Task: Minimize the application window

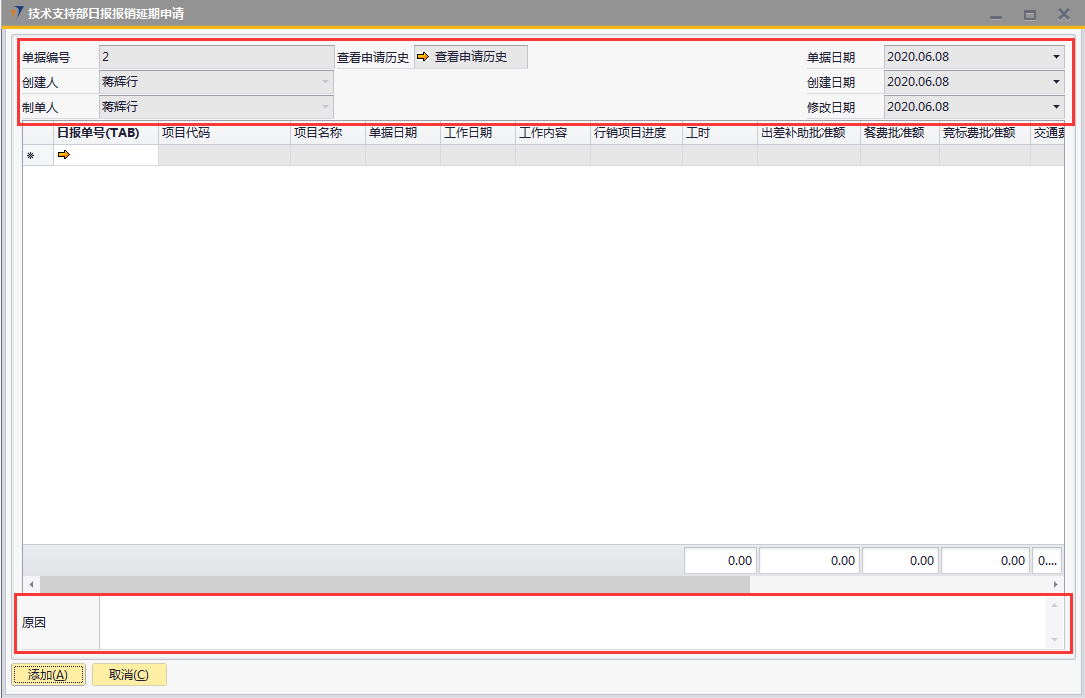Action: [x=995, y=14]
